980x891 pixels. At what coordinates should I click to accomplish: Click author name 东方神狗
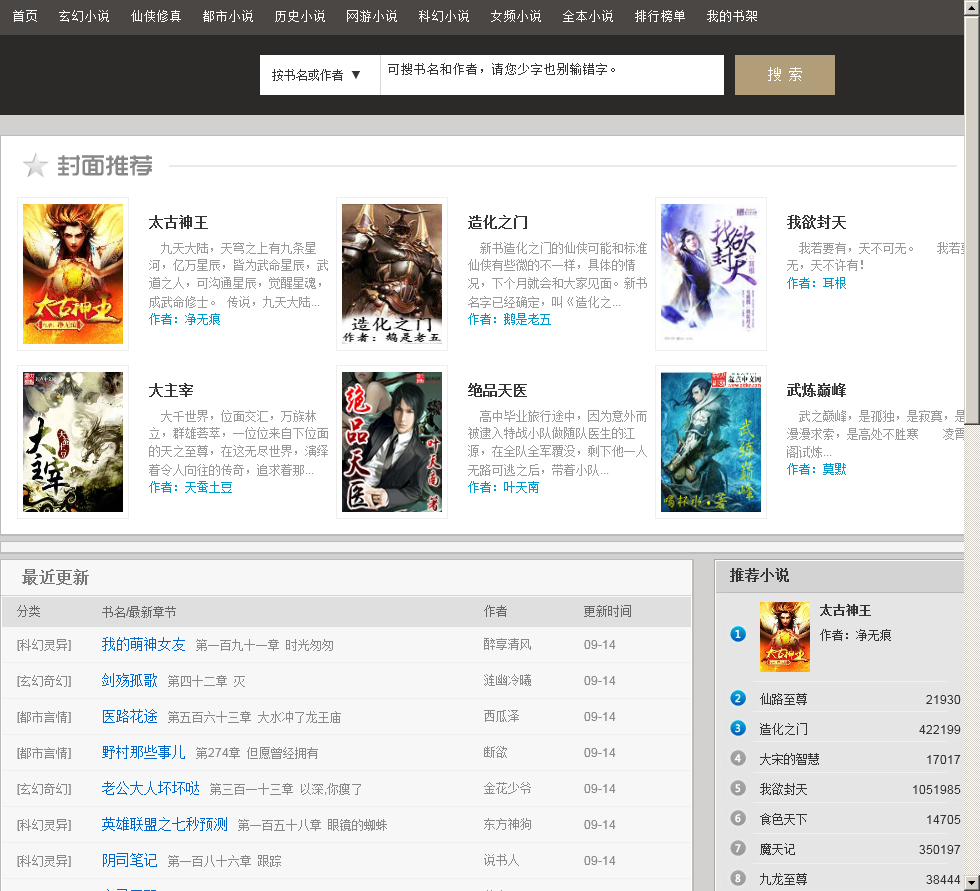(x=507, y=825)
